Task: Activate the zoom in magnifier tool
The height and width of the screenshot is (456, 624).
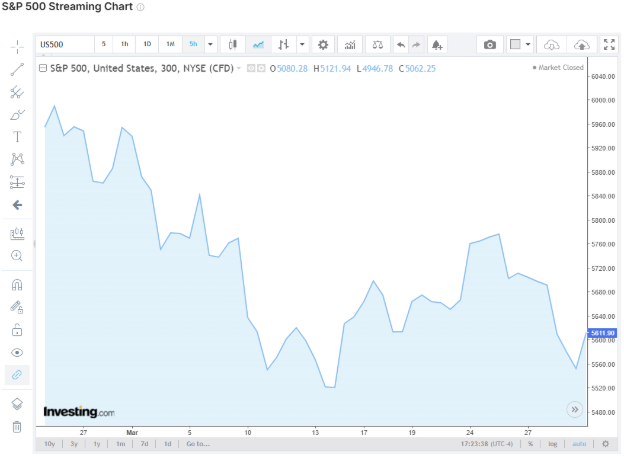Action: pos(17,255)
